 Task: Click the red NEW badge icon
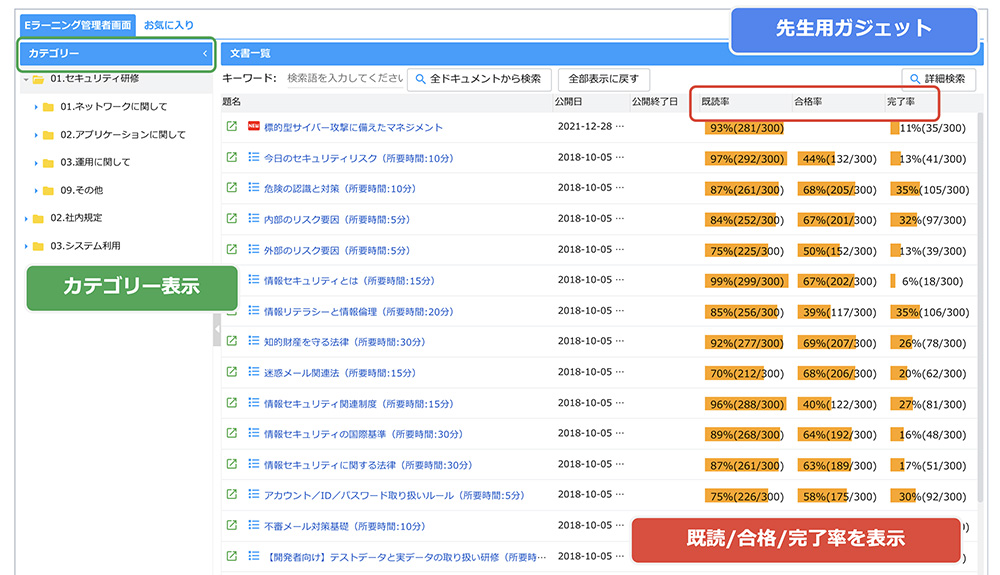253,127
